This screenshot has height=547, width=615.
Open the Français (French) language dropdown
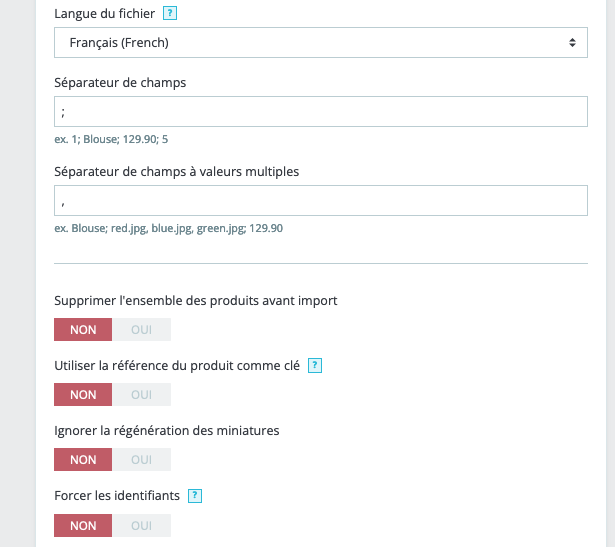[320, 42]
